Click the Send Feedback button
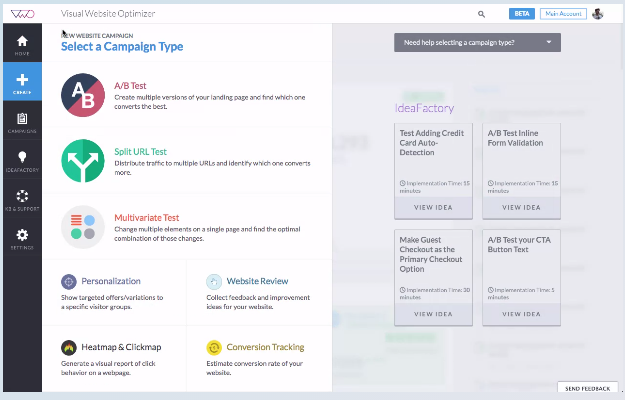This screenshot has height=400, width=625. pyautogui.click(x=588, y=388)
